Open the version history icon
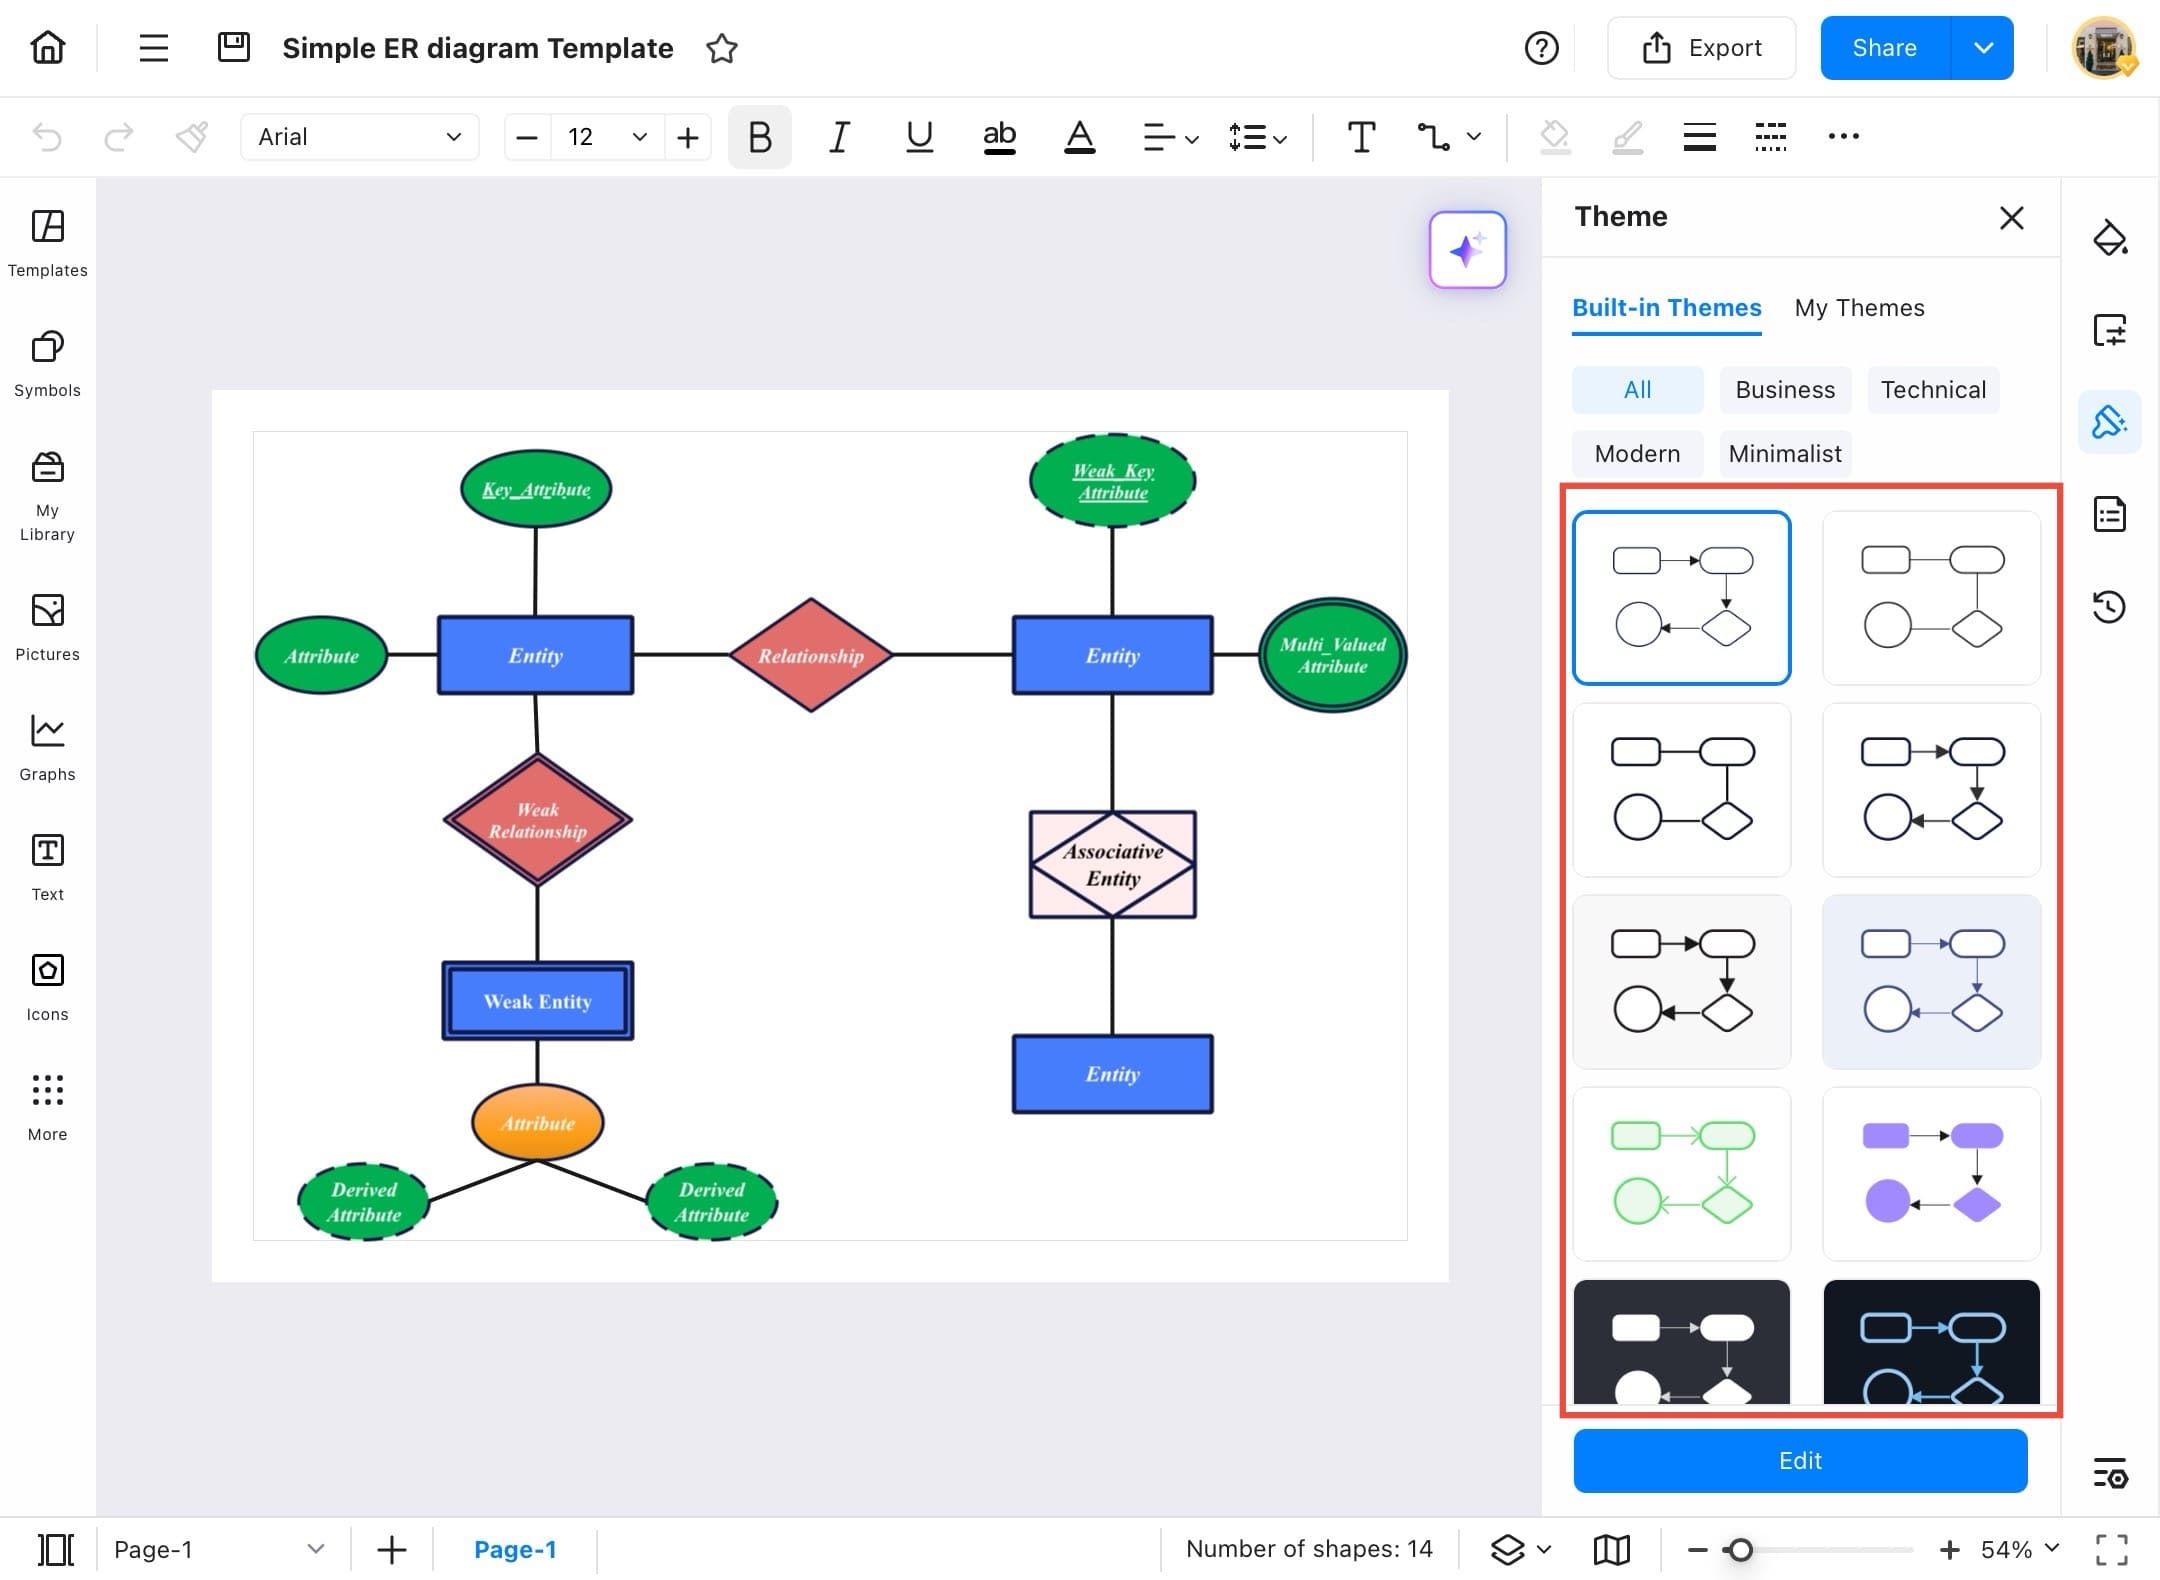The image size is (2160, 1580). pos(2108,606)
